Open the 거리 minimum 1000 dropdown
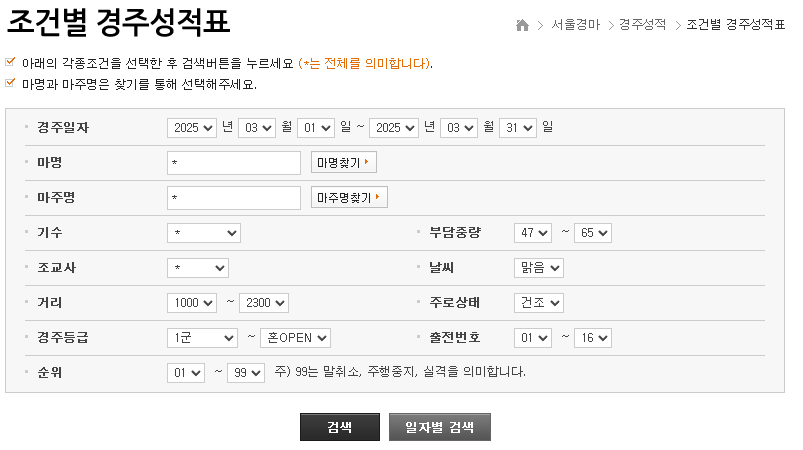 pos(192,303)
